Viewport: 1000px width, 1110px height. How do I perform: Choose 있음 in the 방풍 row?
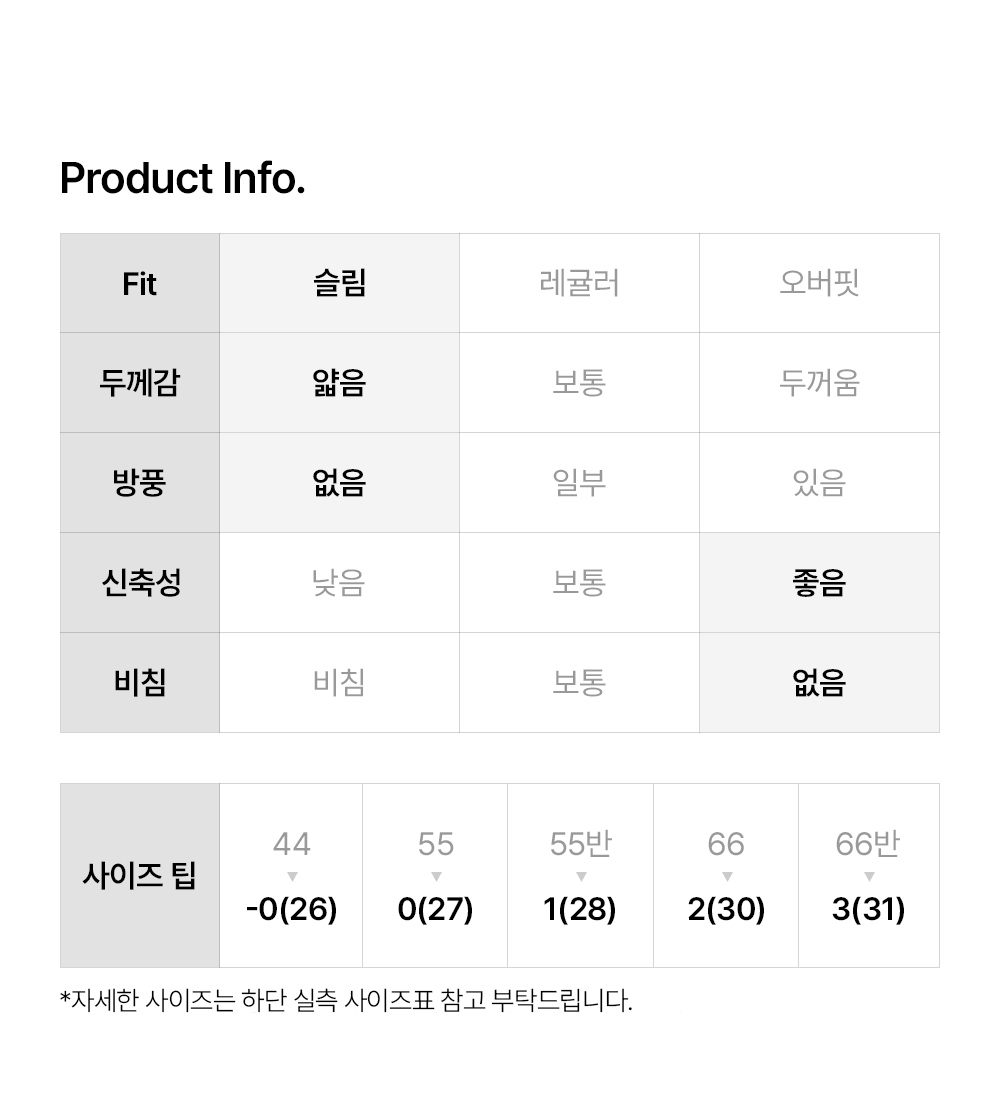pos(819,483)
